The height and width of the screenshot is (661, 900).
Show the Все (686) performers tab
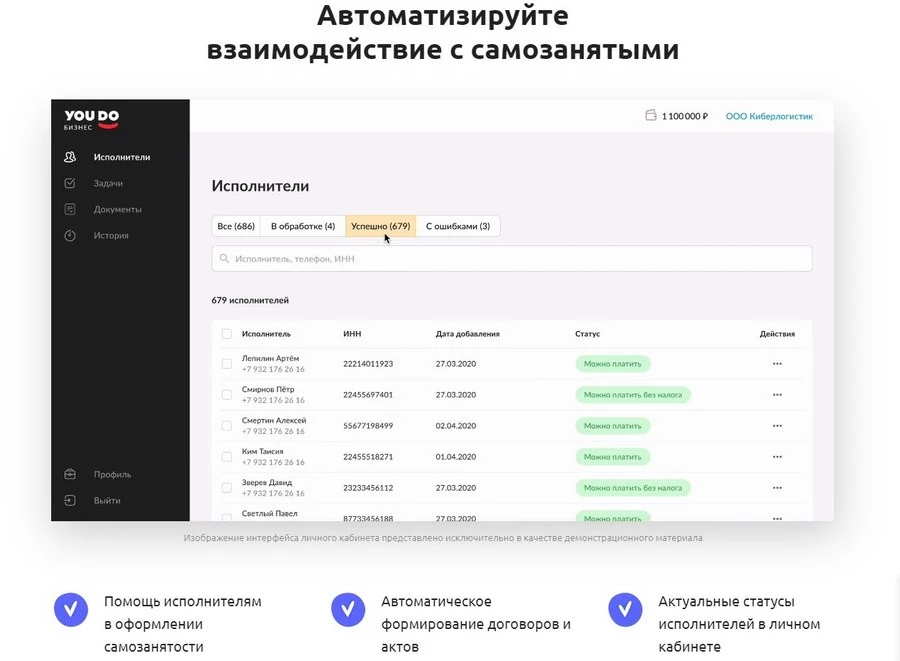[235, 227]
